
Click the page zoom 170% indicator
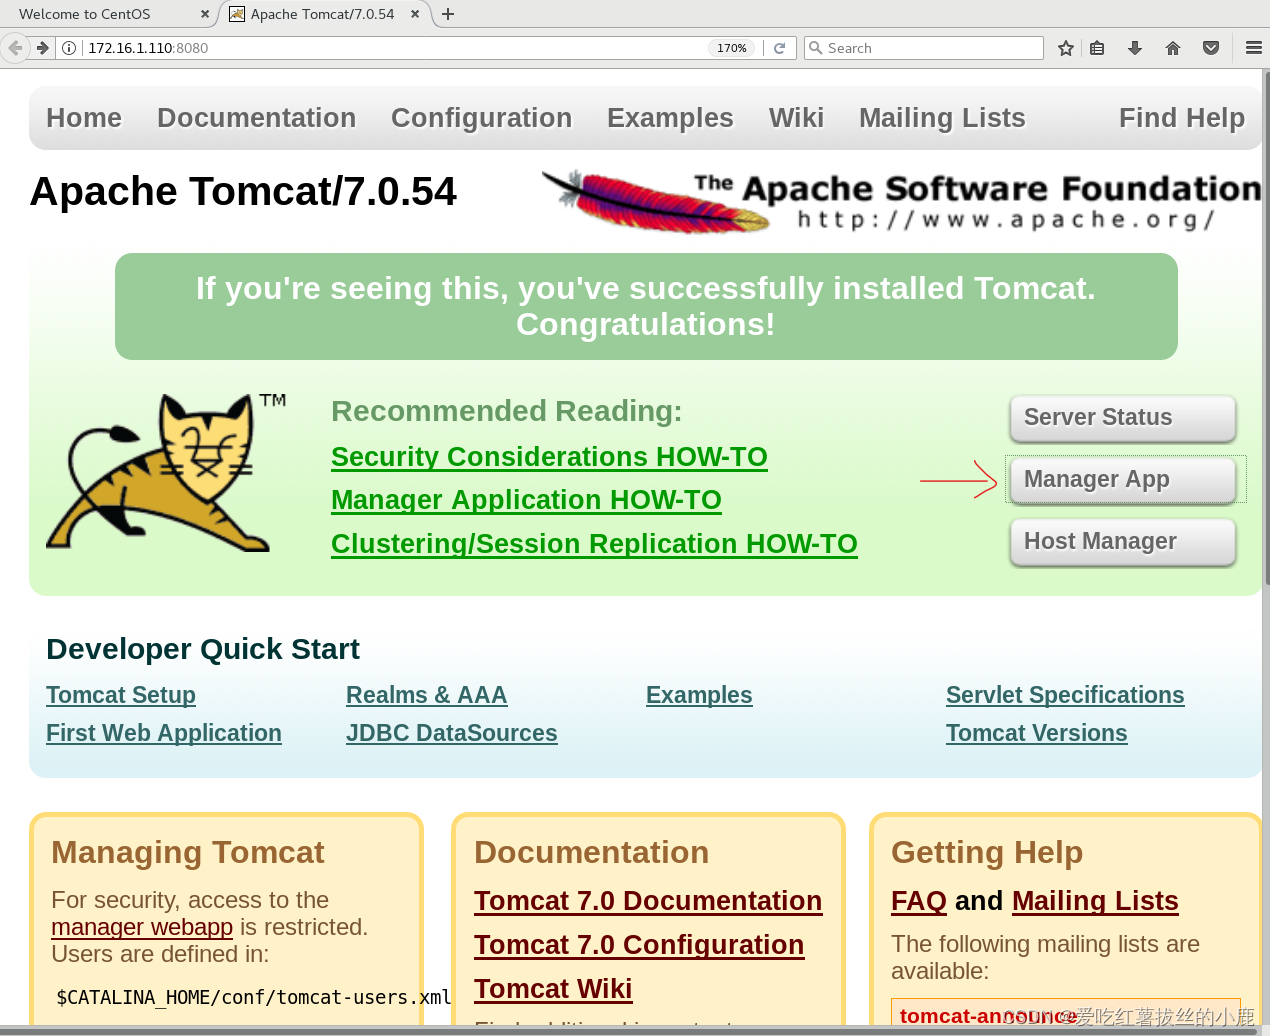click(x=731, y=47)
